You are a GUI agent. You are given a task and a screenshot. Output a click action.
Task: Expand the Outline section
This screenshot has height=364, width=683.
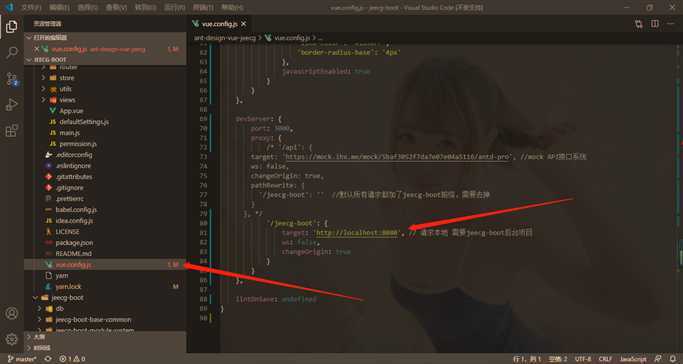105,337
